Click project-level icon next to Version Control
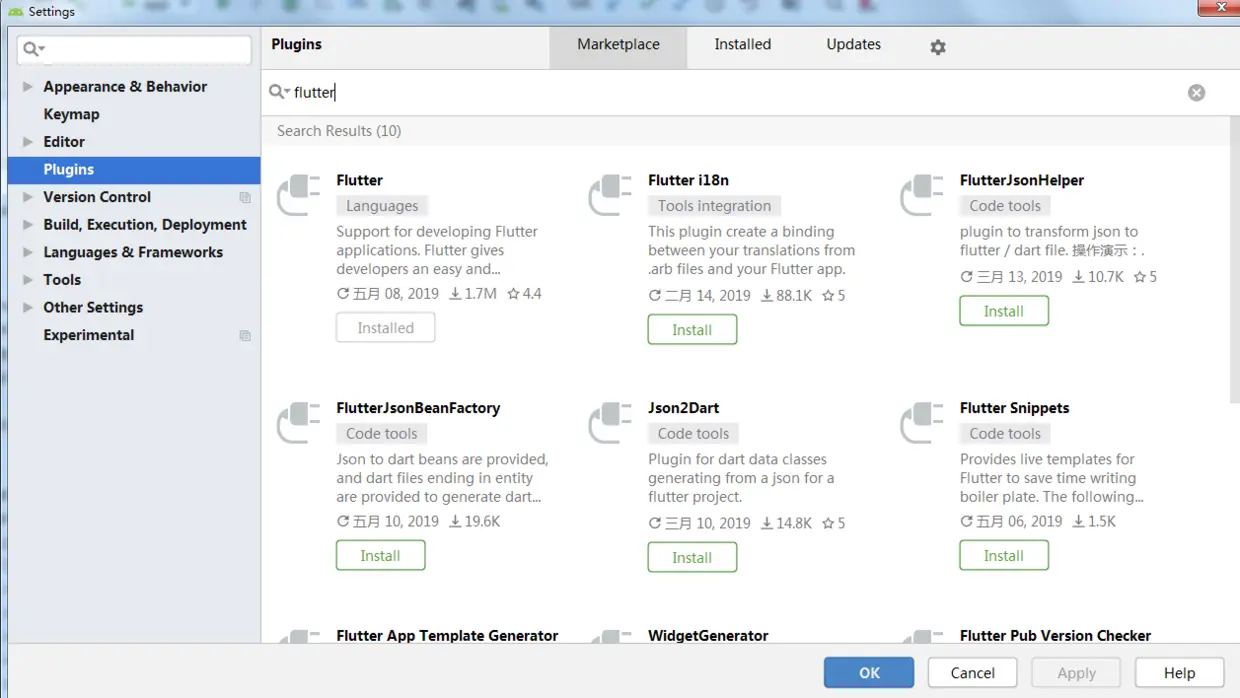 click(x=245, y=198)
